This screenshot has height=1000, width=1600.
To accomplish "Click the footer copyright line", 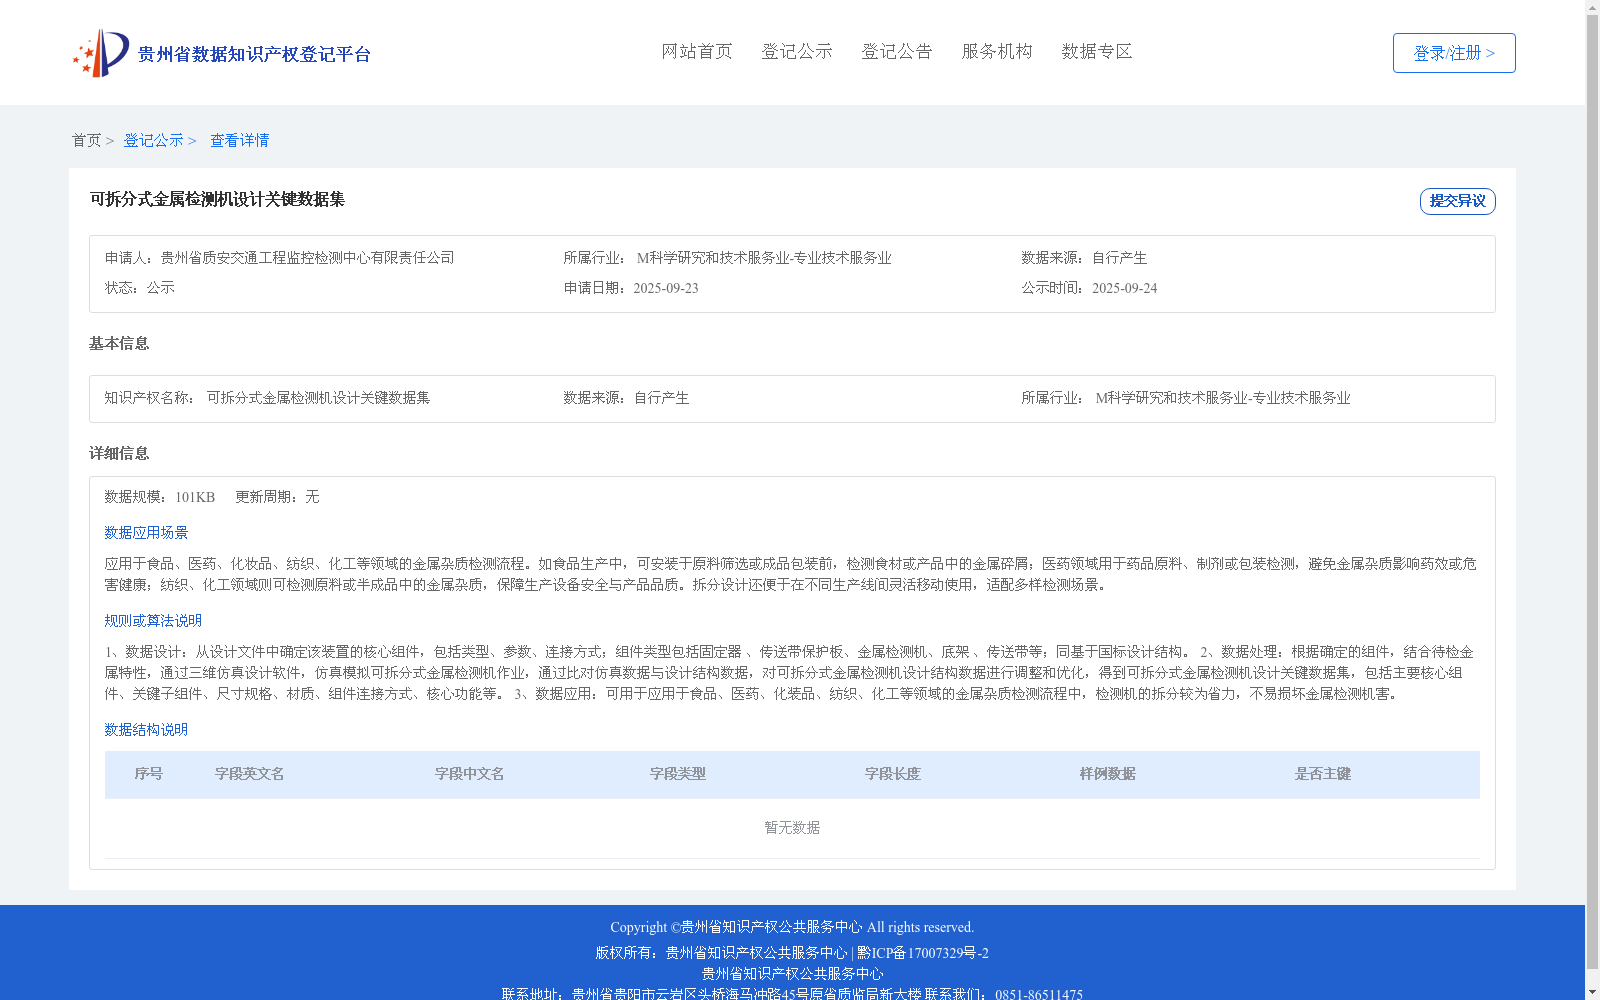I will tap(792, 927).
